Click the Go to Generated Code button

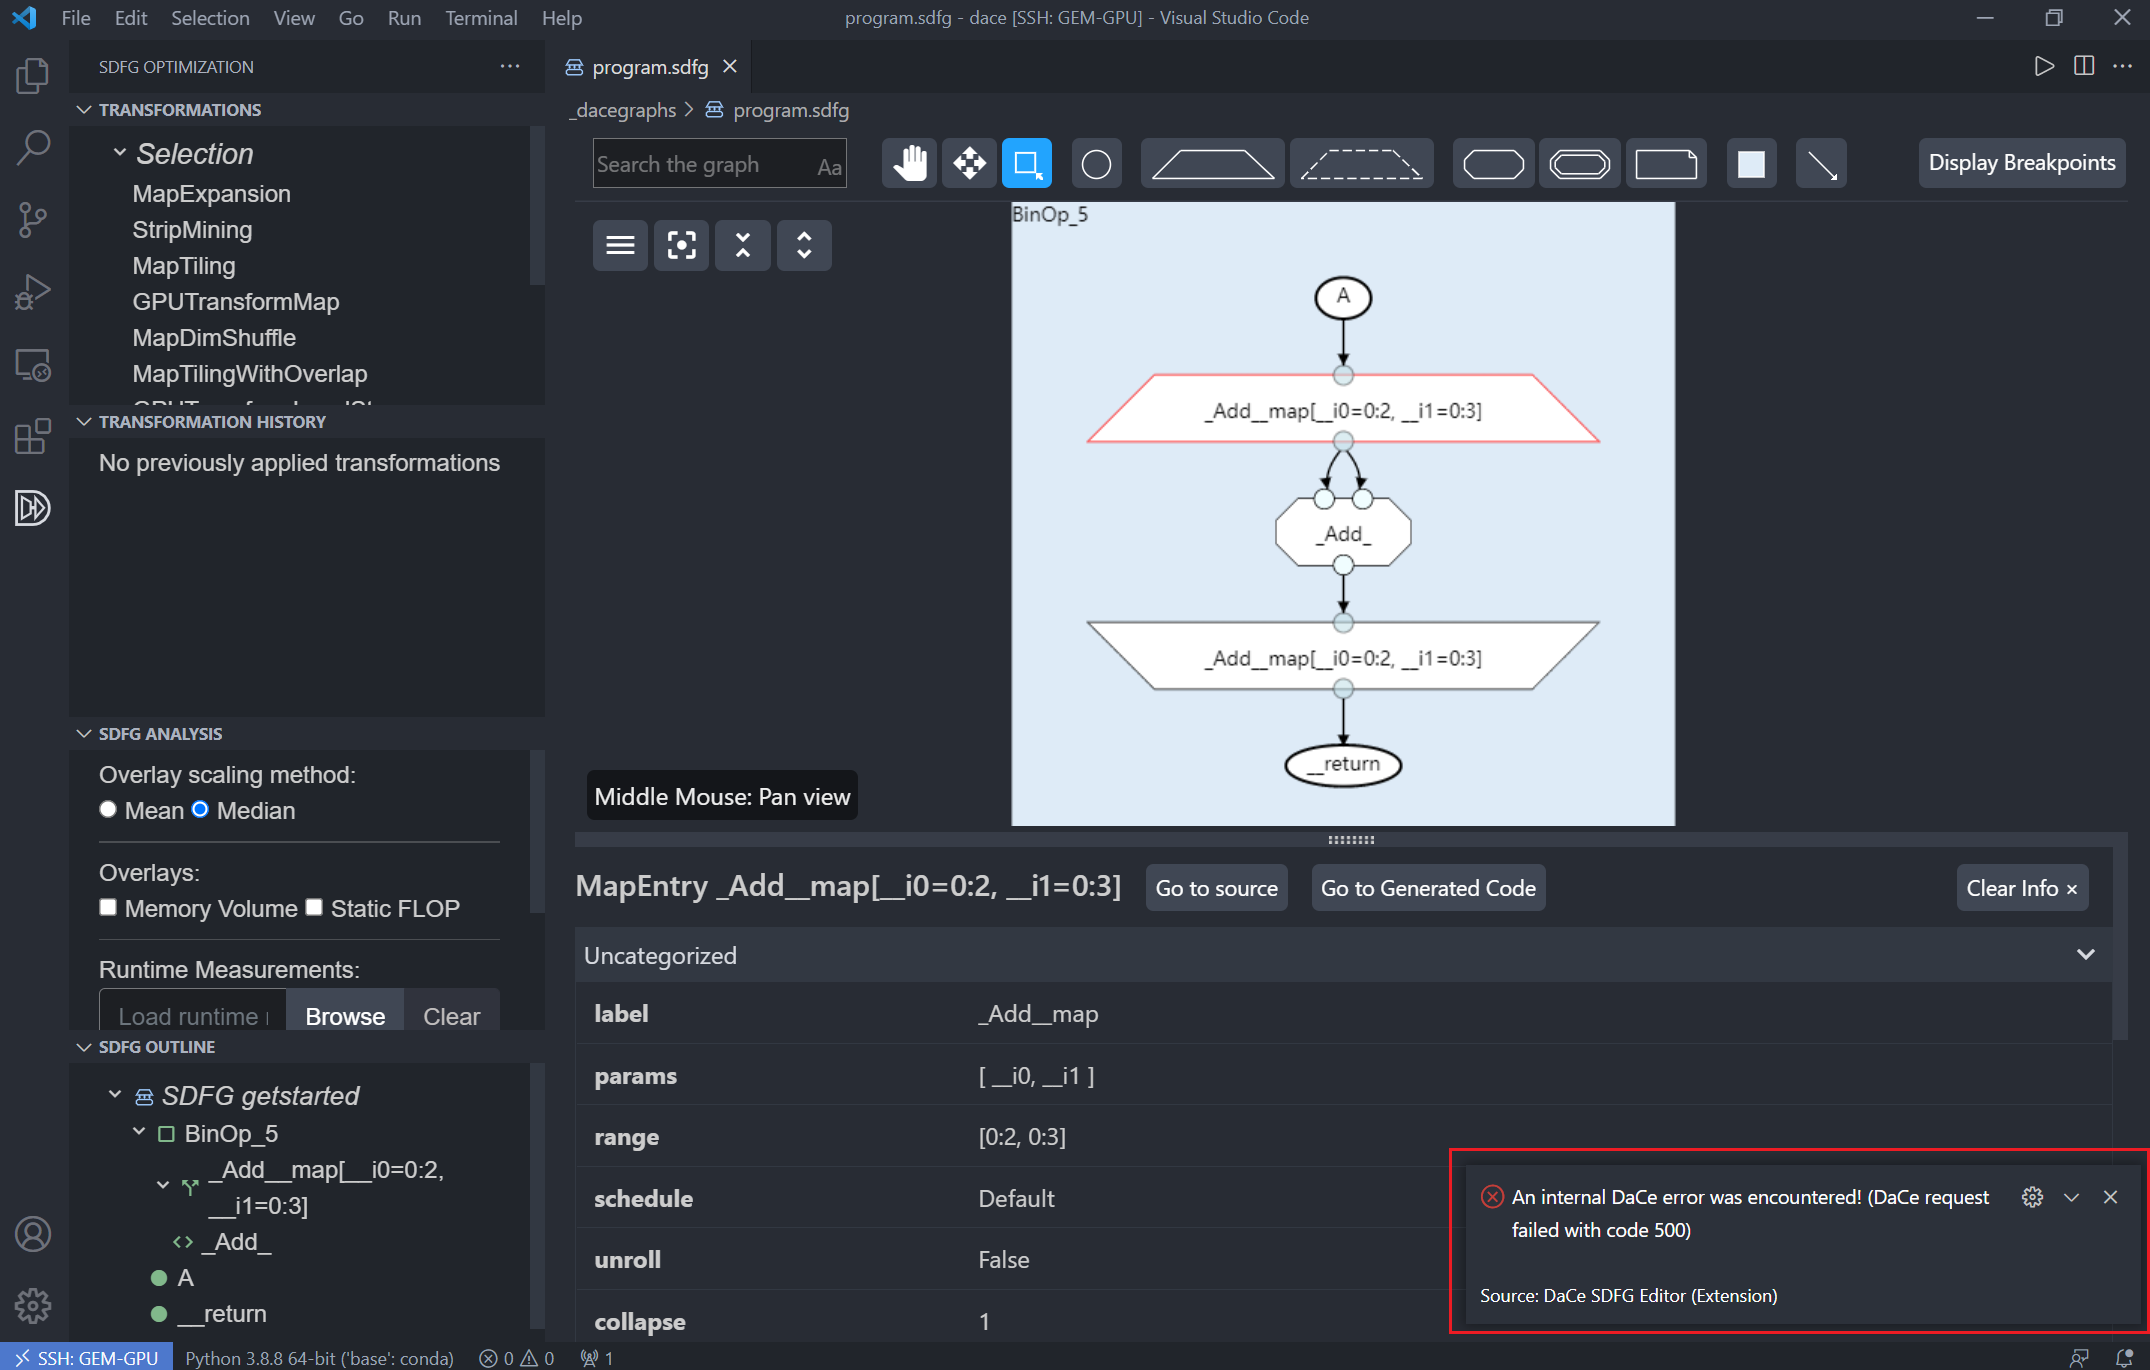[x=1428, y=888]
